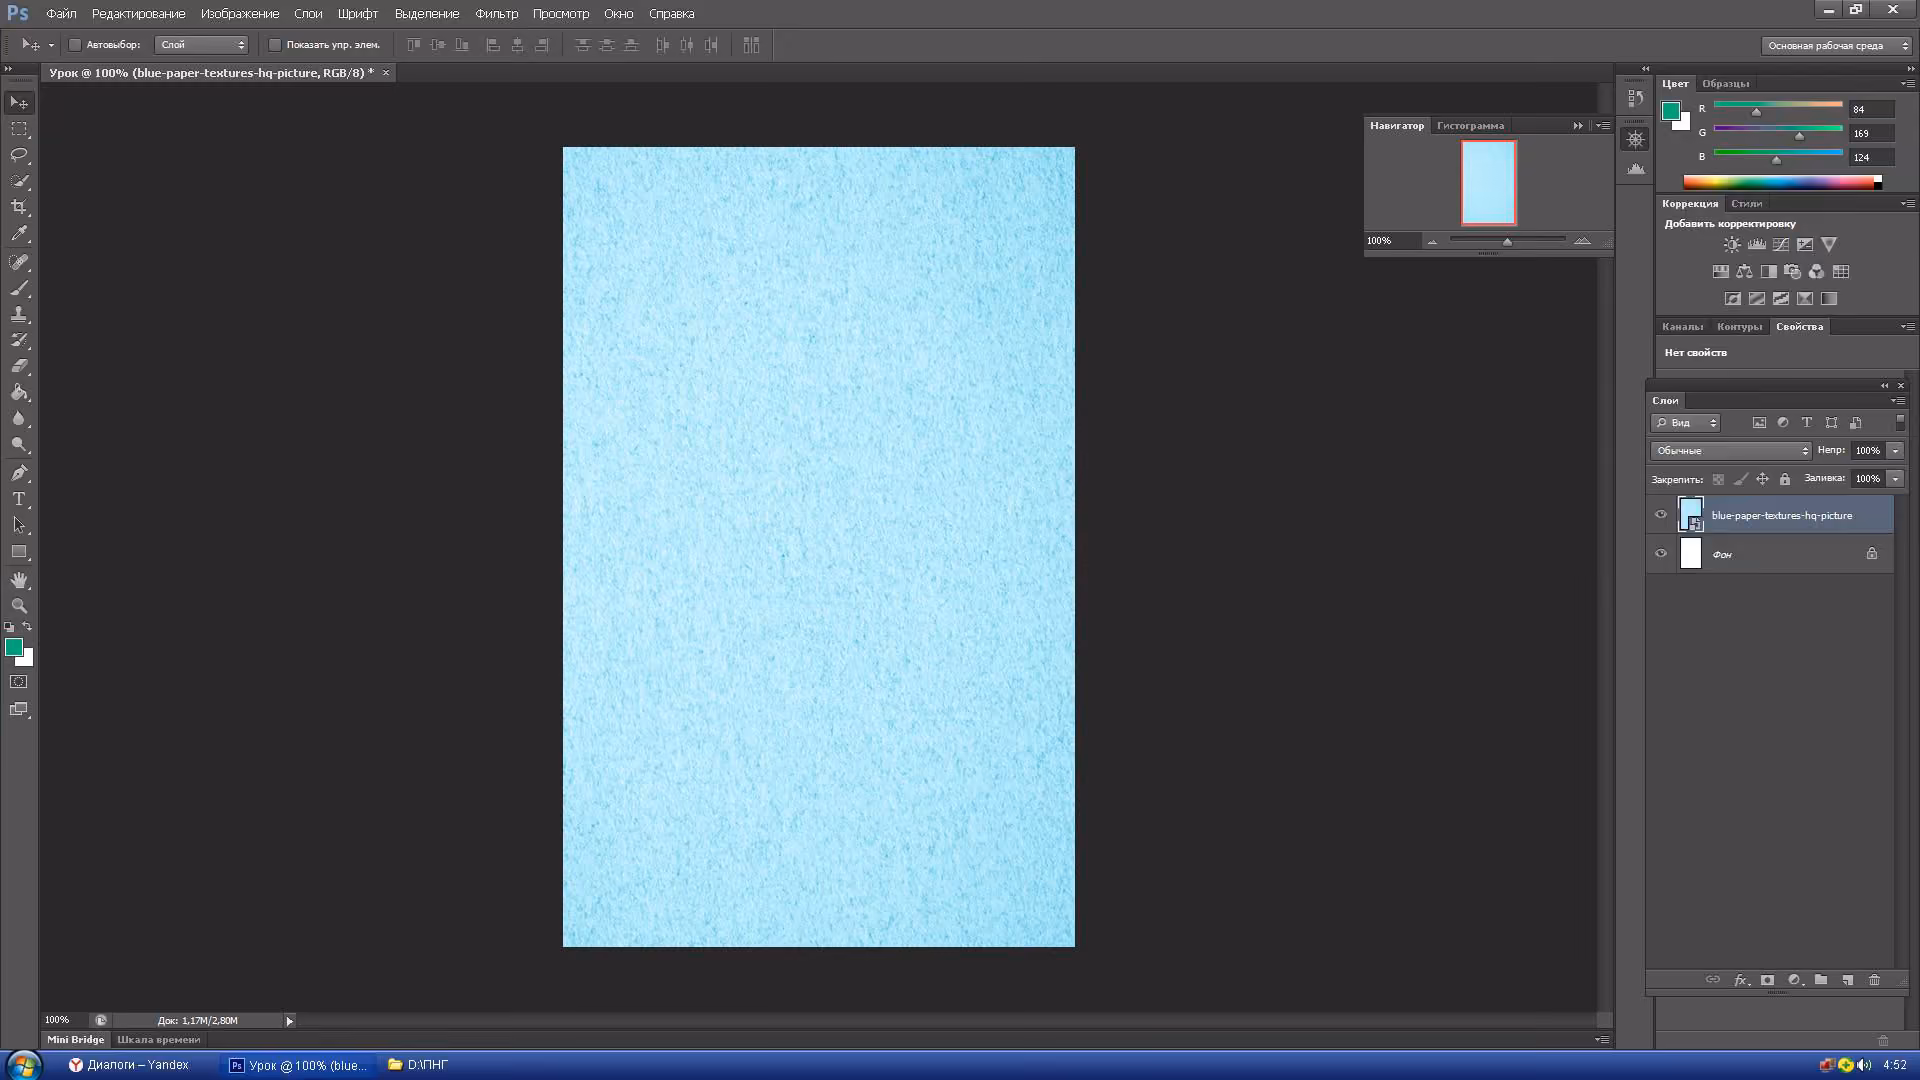This screenshot has height=1080, width=1920.
Task: Choose the Eyedropper tool
Action: point(19,234)
